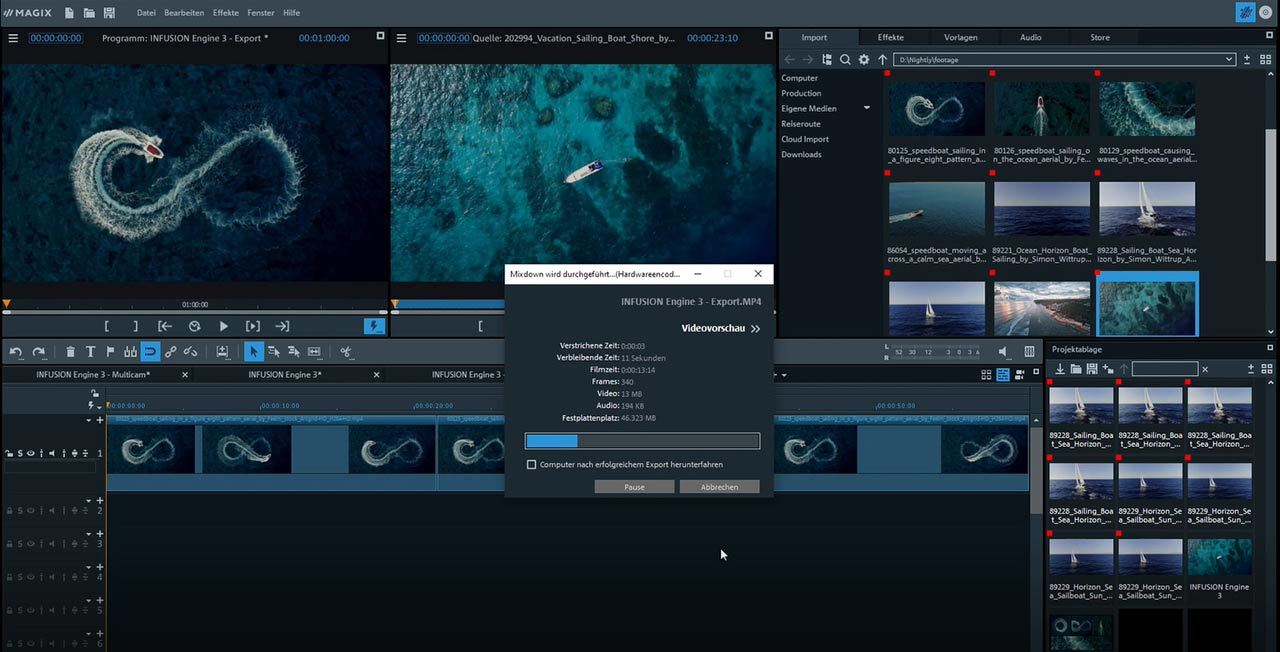
Task: Select Cloud Import in media pool sidebar
Action: click(805, 139)
